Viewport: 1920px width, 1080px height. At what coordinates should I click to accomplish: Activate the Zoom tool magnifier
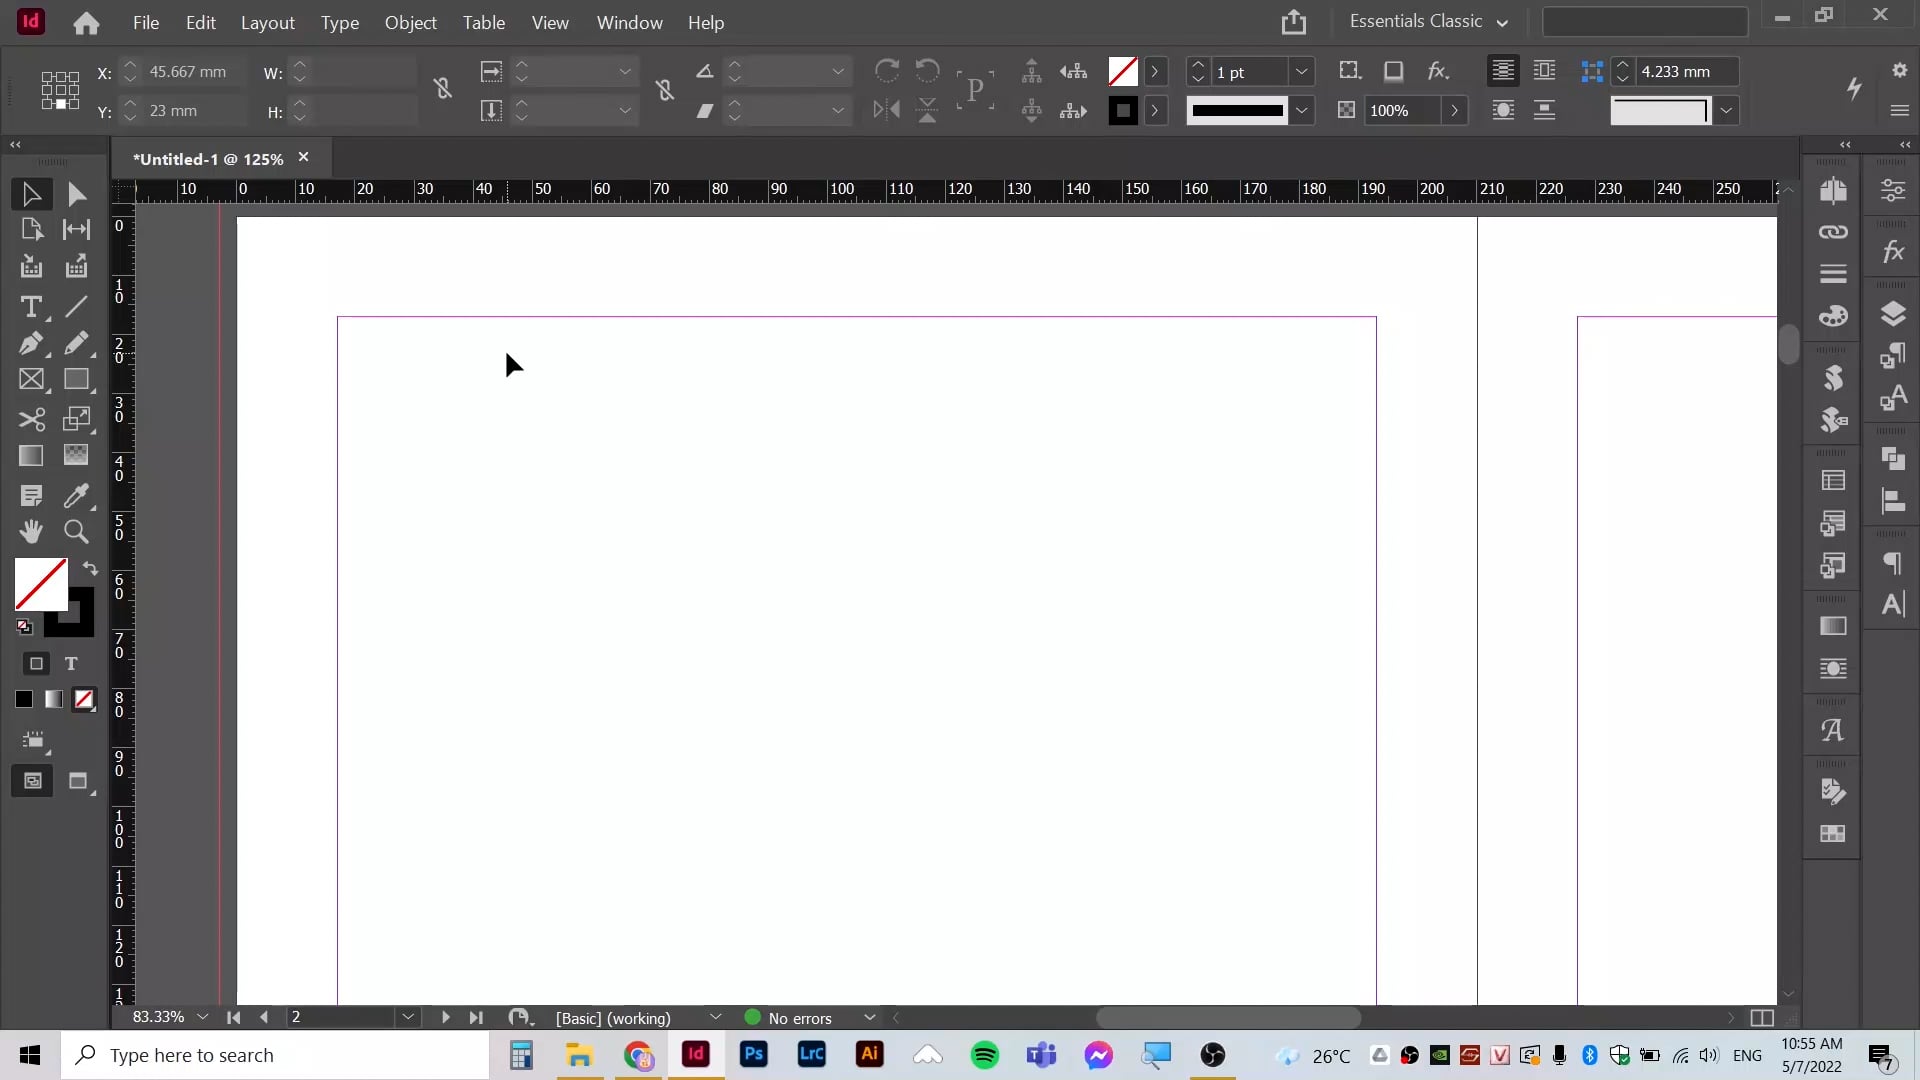[76, 532]
